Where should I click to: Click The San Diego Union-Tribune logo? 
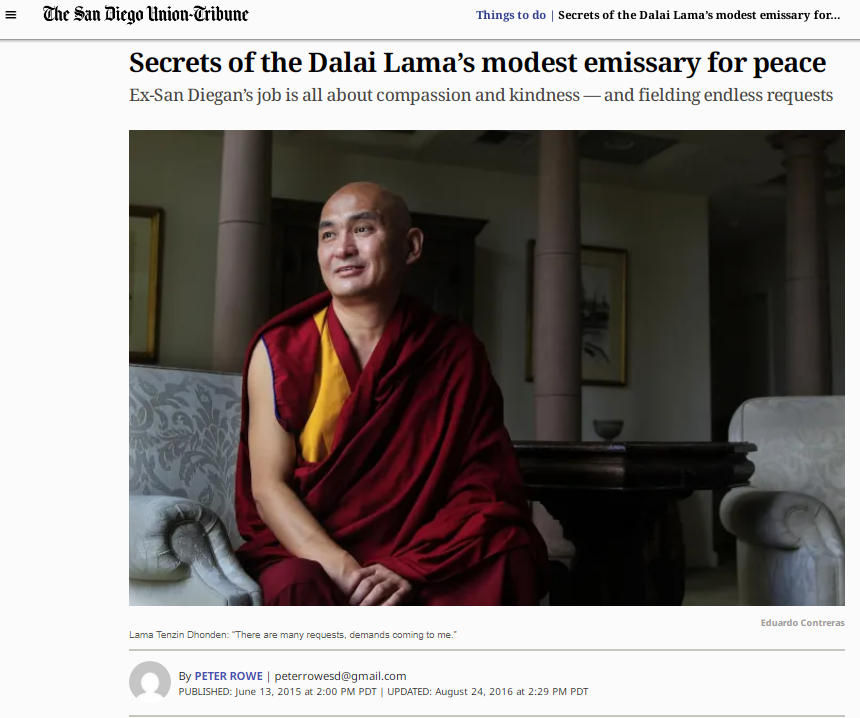[x=146, y=14]
